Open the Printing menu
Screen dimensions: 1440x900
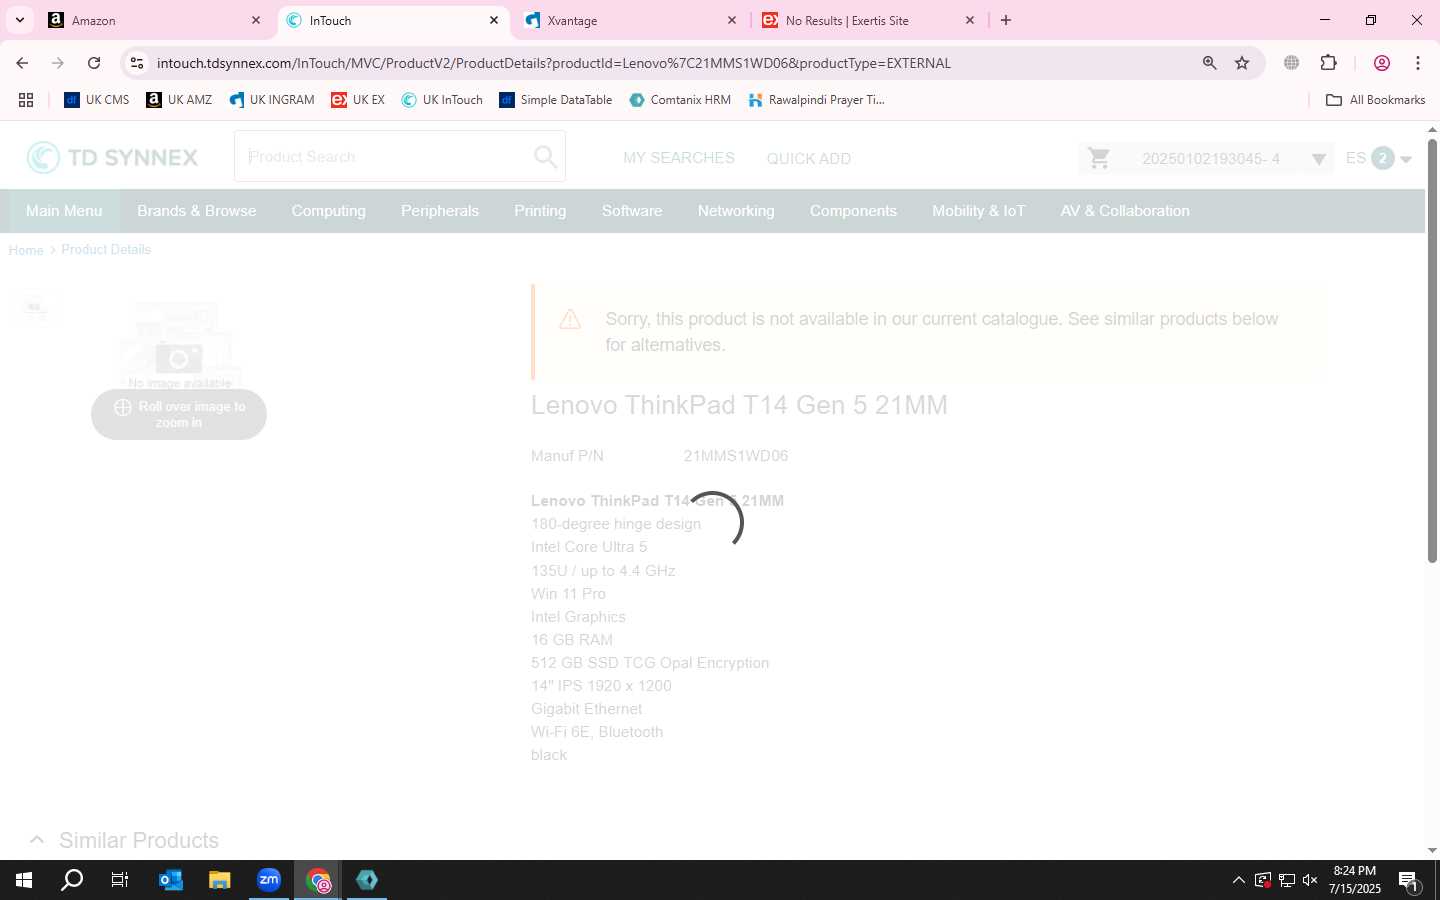coord(540,211)
